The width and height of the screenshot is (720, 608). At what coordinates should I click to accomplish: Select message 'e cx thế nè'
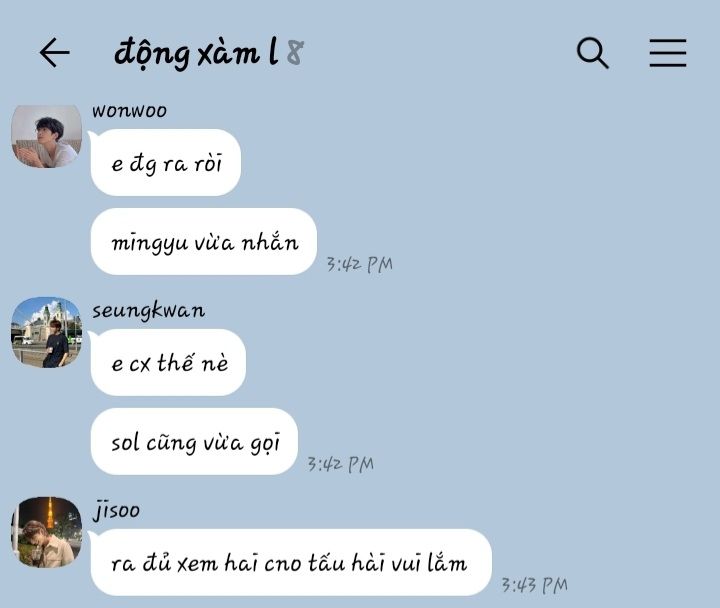click(168, 362)
